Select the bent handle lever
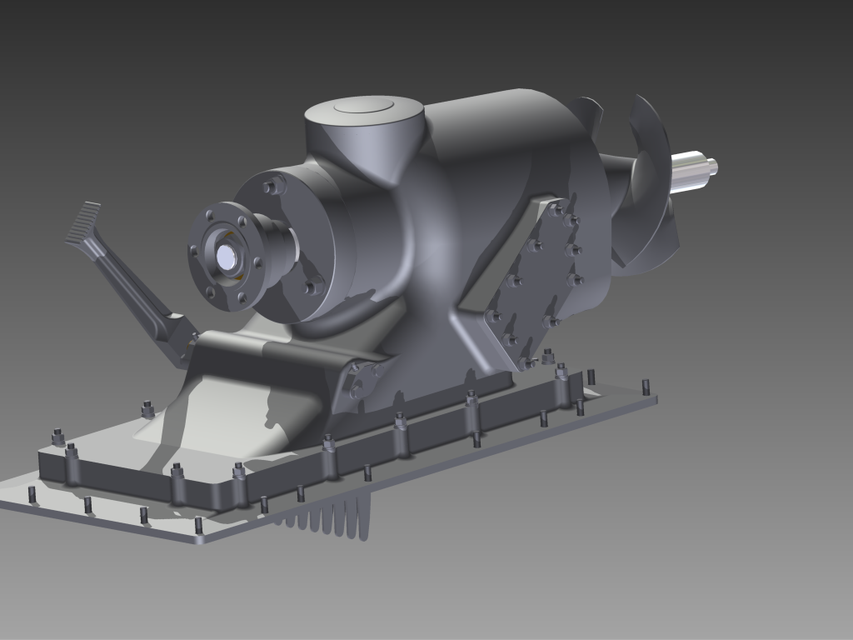853x640 pixels. (120, 270)
